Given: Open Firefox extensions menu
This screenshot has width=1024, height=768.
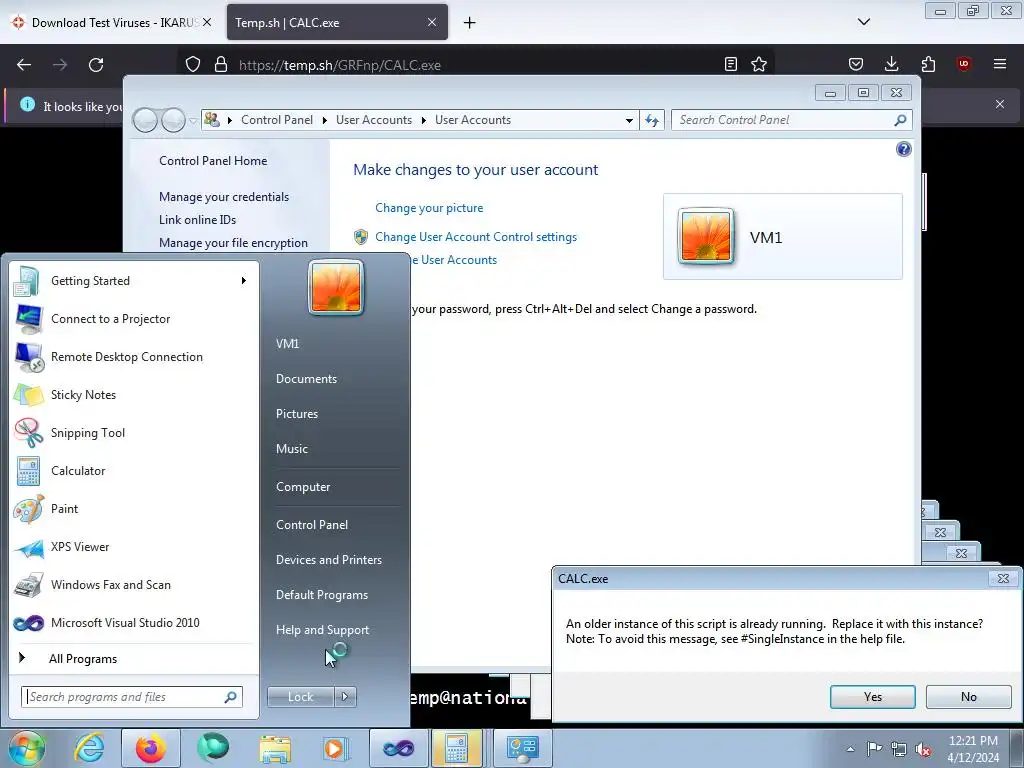Looking at the screenshot, I should tap(928, 64).
